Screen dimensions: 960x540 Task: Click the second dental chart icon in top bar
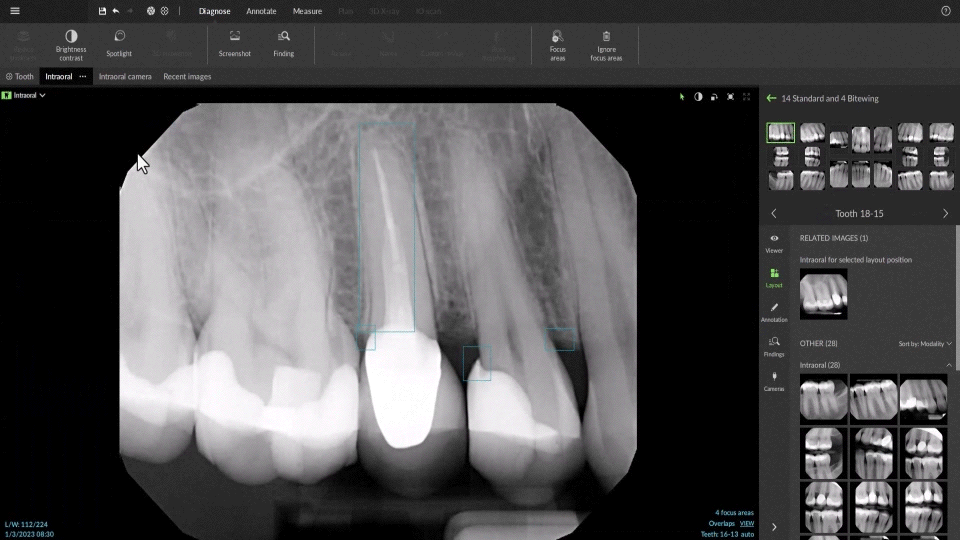tap(165, 11)
